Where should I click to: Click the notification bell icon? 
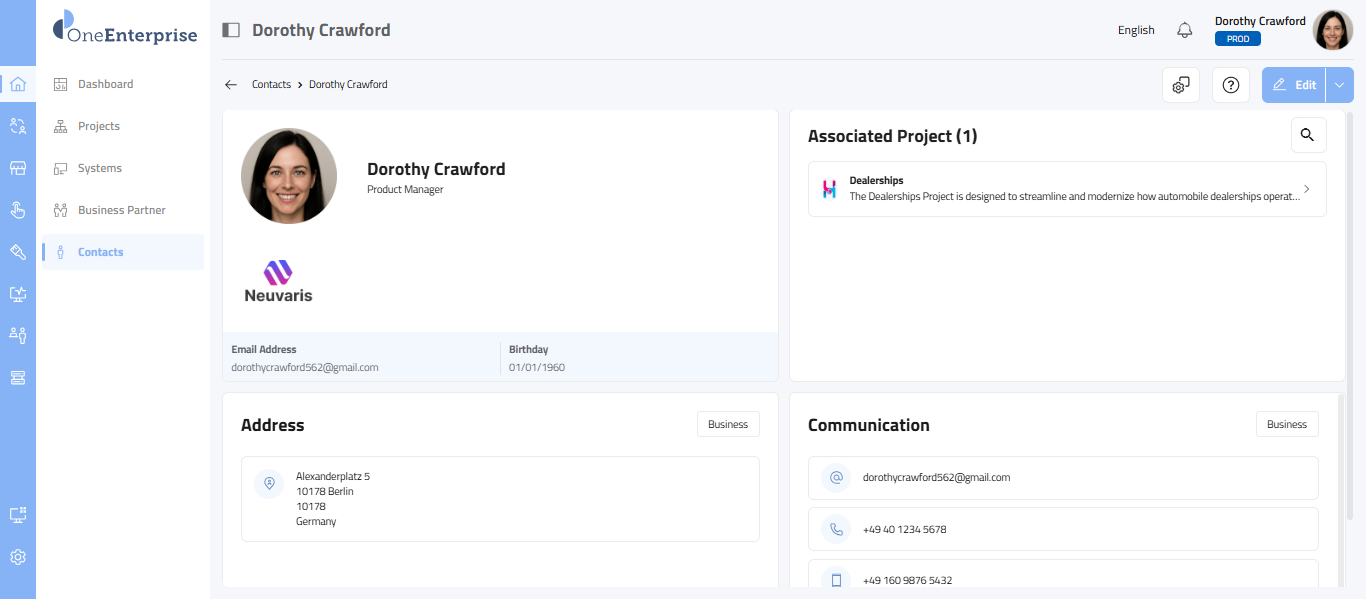click(1185, 30)
